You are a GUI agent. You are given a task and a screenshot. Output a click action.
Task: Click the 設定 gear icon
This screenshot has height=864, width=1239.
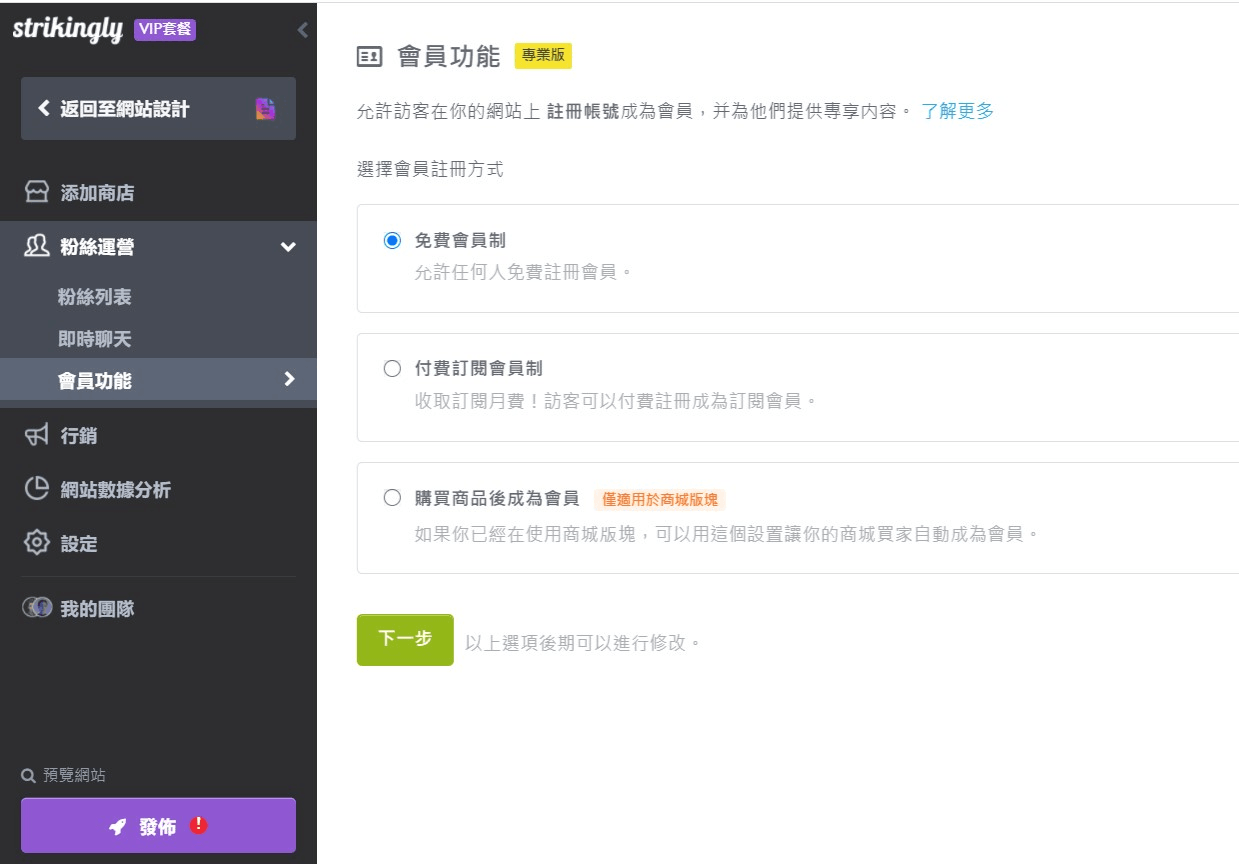[x=36, y=543]
